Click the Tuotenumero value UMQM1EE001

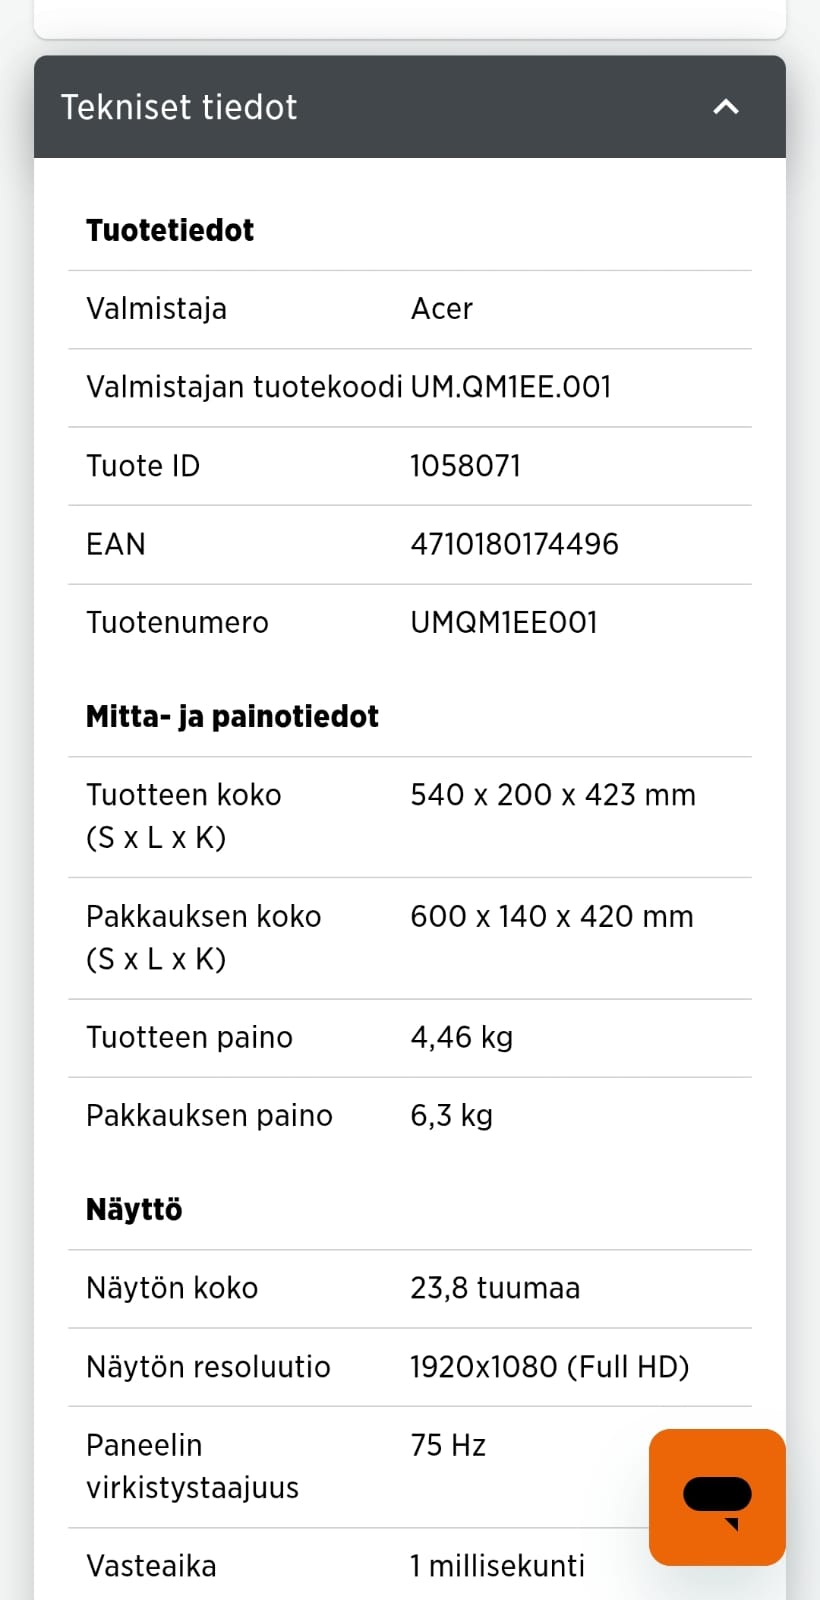(504, 623)
